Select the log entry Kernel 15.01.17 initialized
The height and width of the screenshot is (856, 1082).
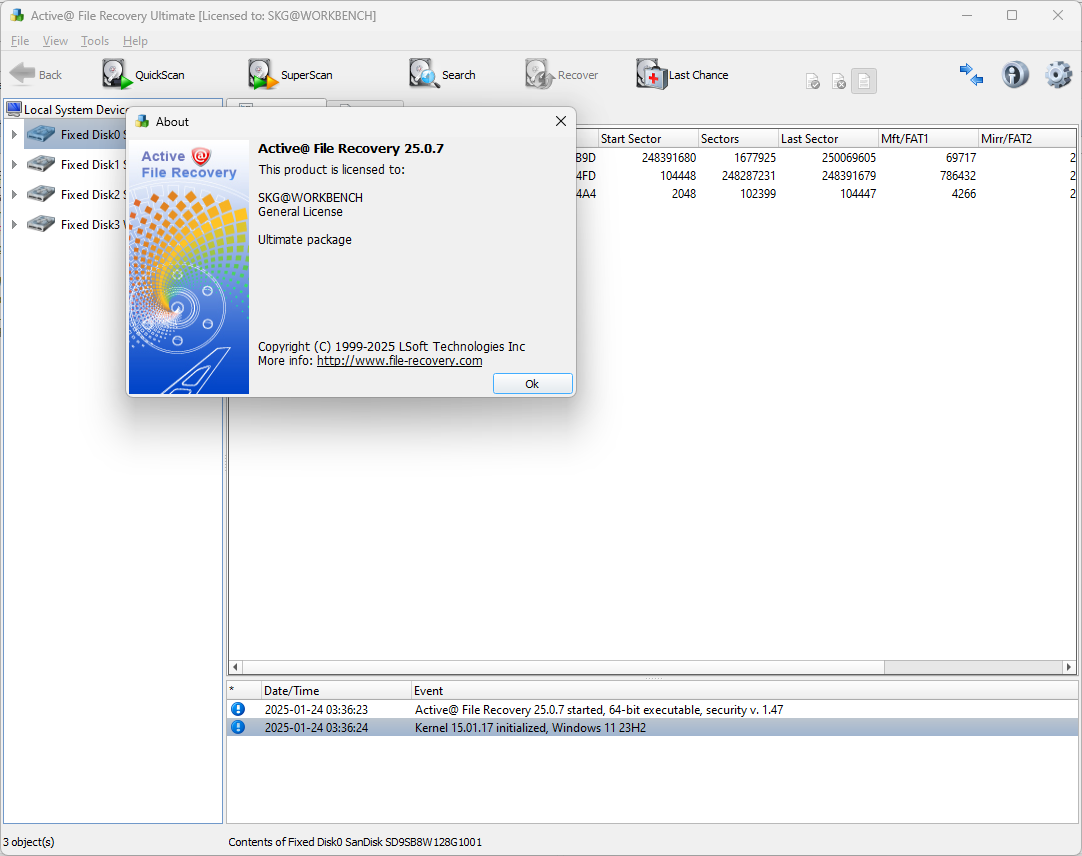[652, 727]
